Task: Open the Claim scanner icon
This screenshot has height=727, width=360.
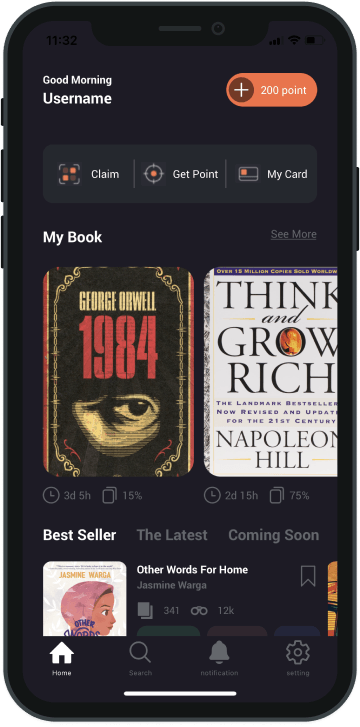Action: (x=69, y=174)
